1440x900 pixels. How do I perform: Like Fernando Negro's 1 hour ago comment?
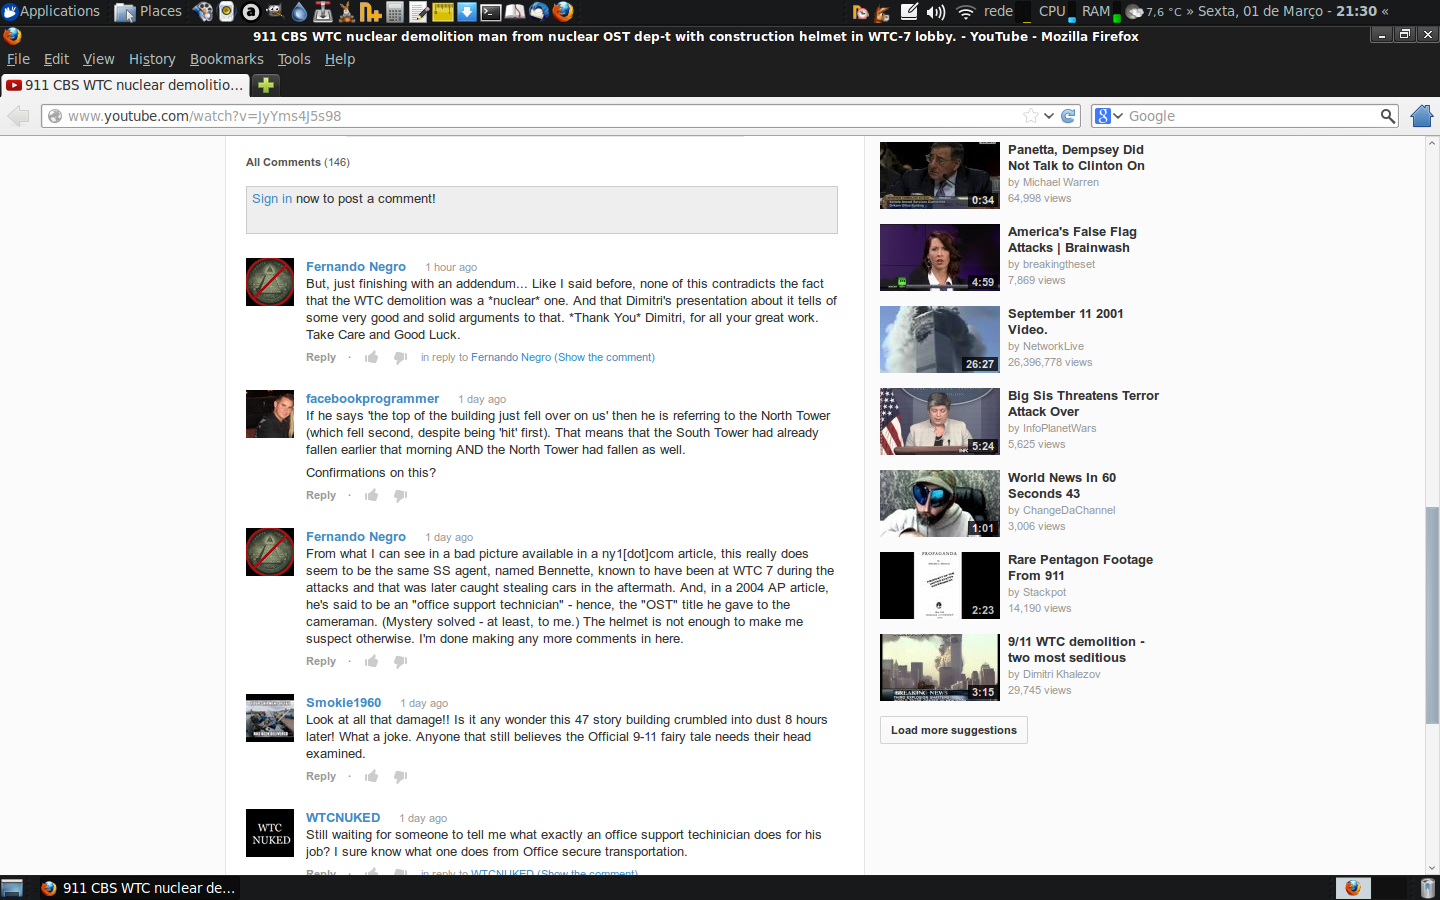click(372, 357)
